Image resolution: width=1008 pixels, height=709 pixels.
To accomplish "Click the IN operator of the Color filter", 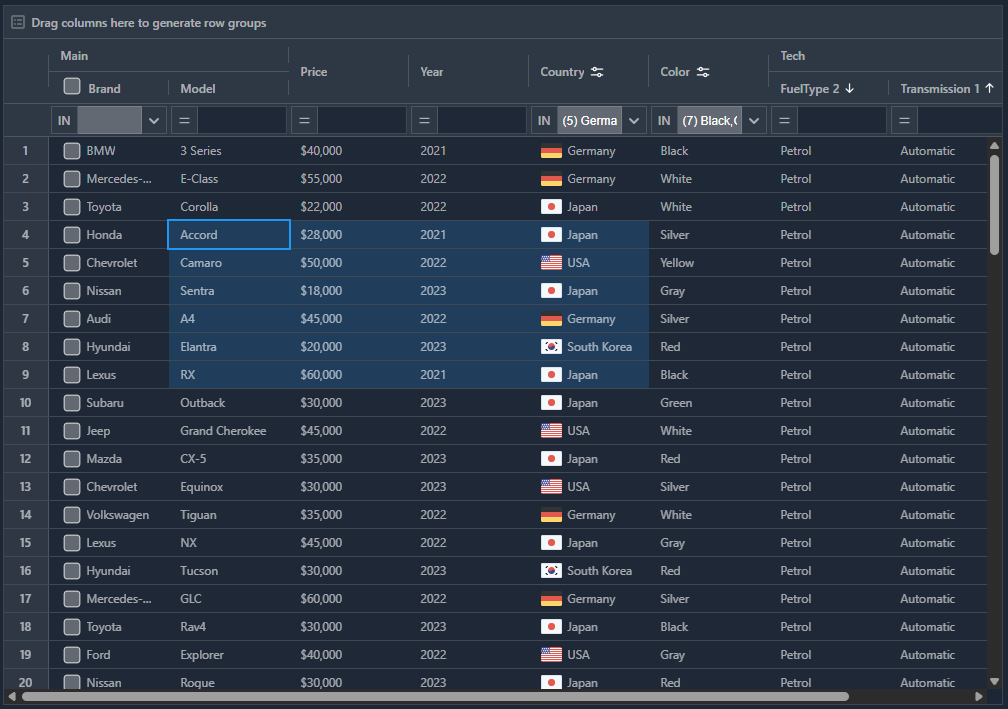I will pos(665,120).
